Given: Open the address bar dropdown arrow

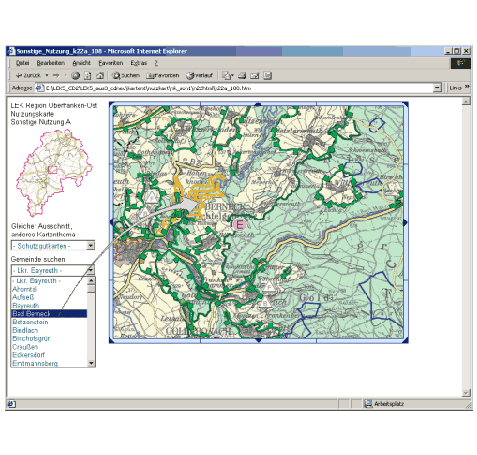Looking at the screenshot, I should point(437,88).
